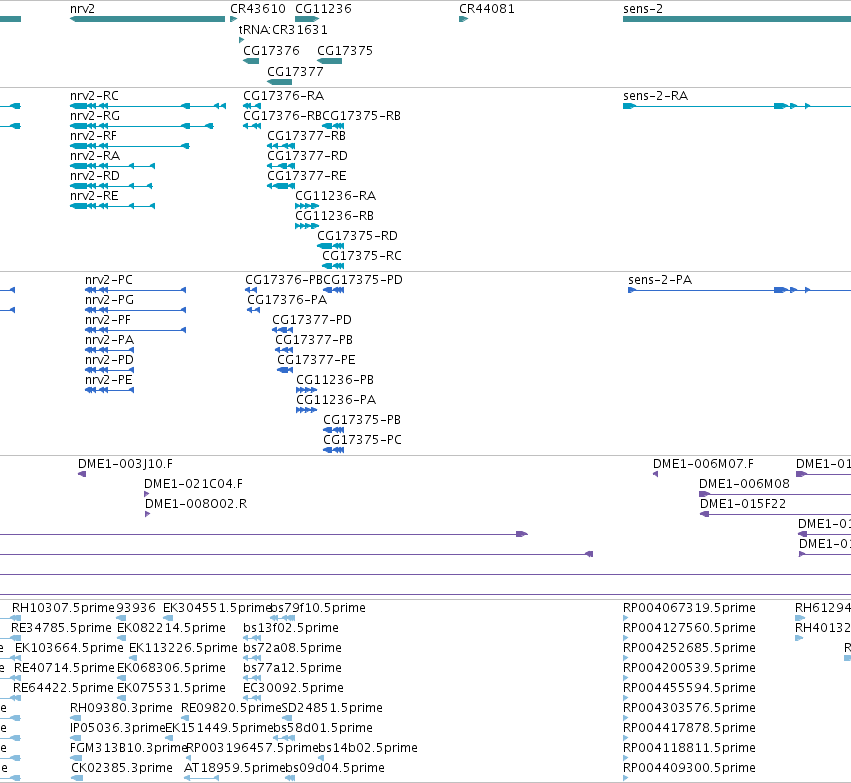This screenshot has width=851, height=783.
Task: Select the CG17377-PD protein label
Action: 312,320
